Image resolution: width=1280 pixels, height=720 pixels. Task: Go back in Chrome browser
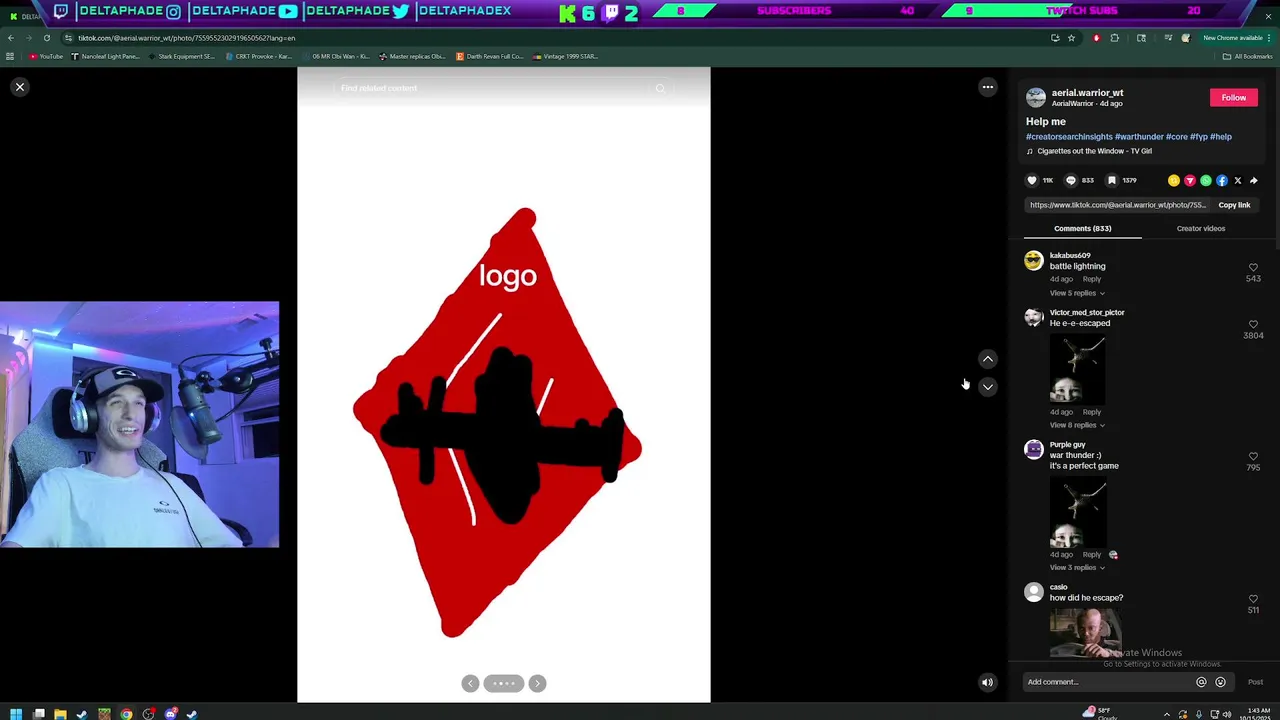(11, 38)
